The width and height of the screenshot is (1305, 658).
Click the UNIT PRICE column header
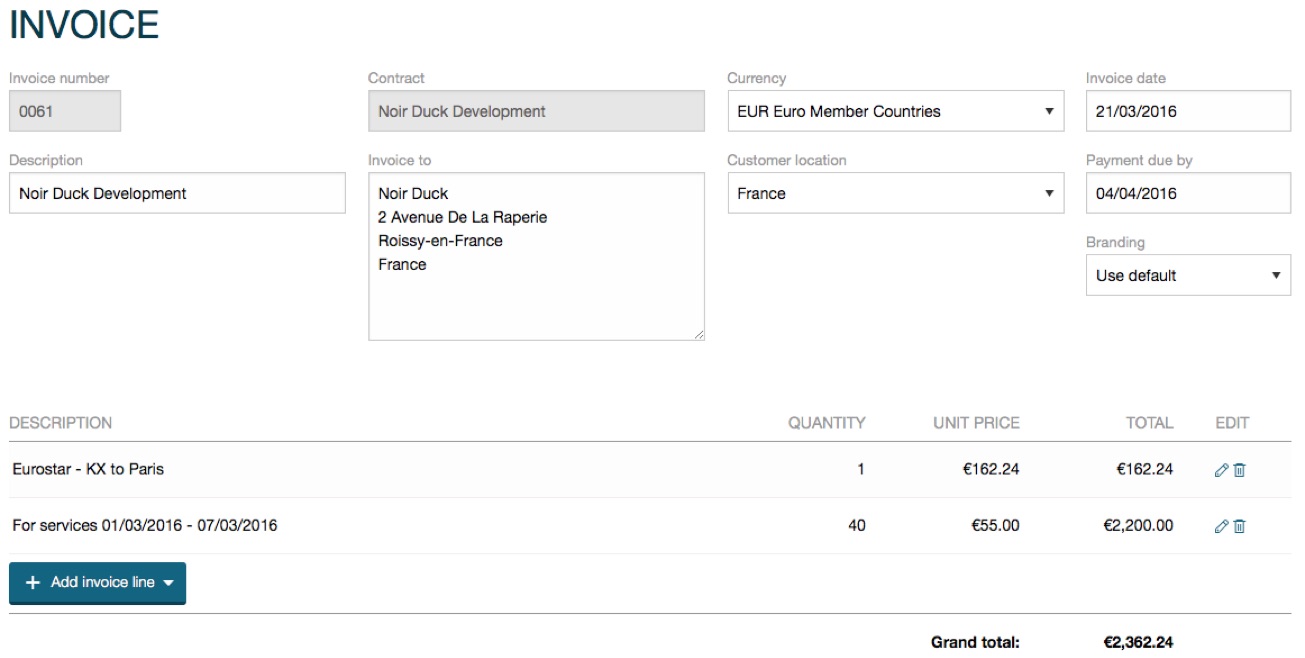(x=976, y=423)
